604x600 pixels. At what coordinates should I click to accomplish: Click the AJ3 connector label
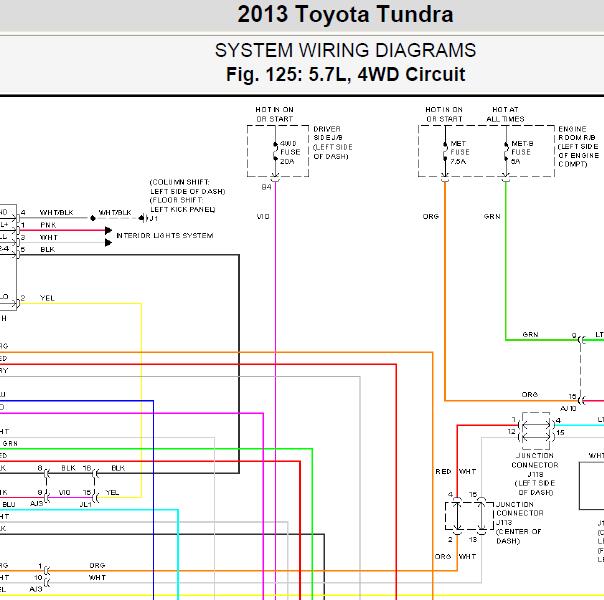[36, 589]
